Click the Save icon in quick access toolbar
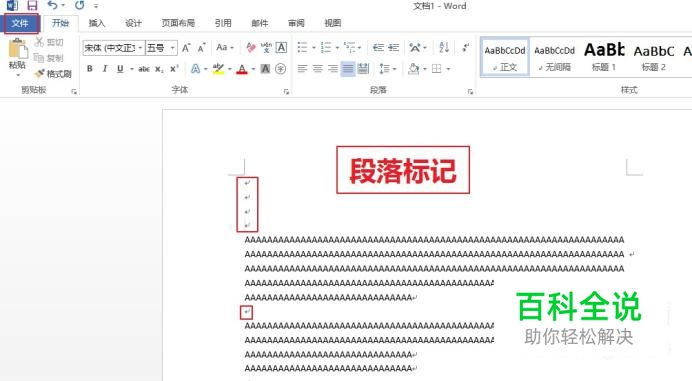 click(x=32, y=5)
